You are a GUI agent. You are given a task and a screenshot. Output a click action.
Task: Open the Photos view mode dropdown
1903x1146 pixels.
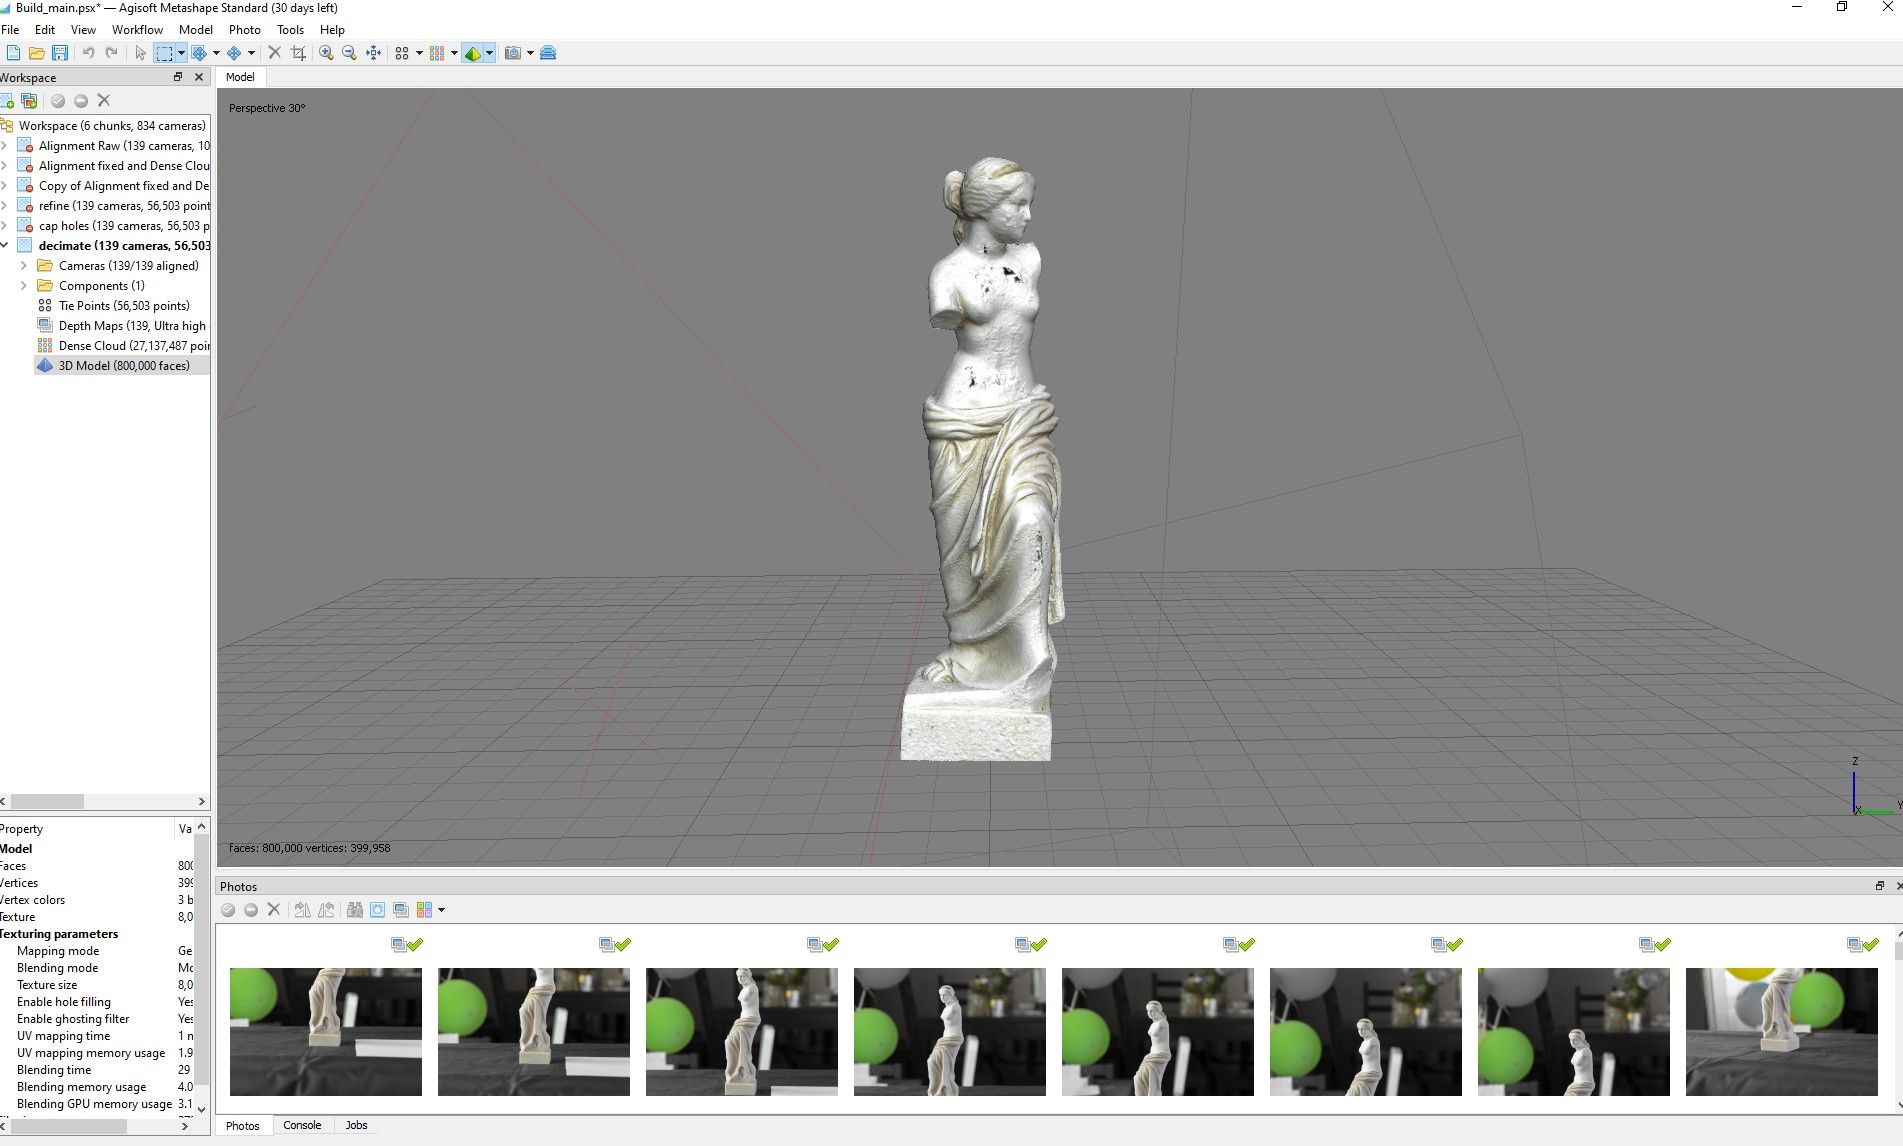[x=441, y=910]
